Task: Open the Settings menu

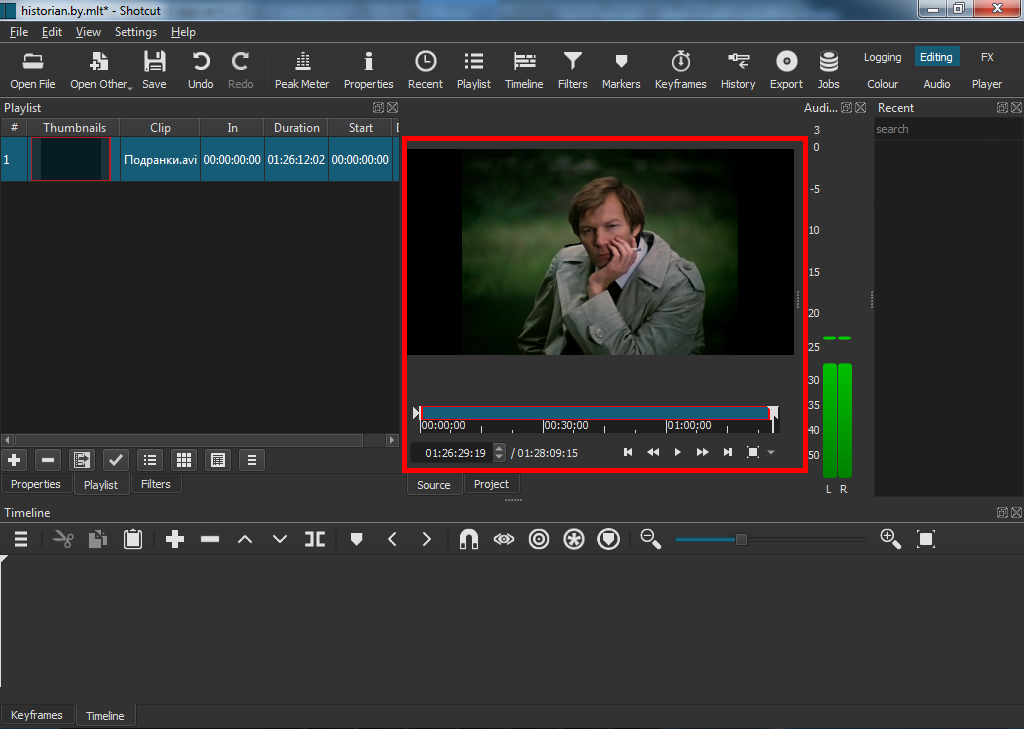Action: tap(135, 32)
